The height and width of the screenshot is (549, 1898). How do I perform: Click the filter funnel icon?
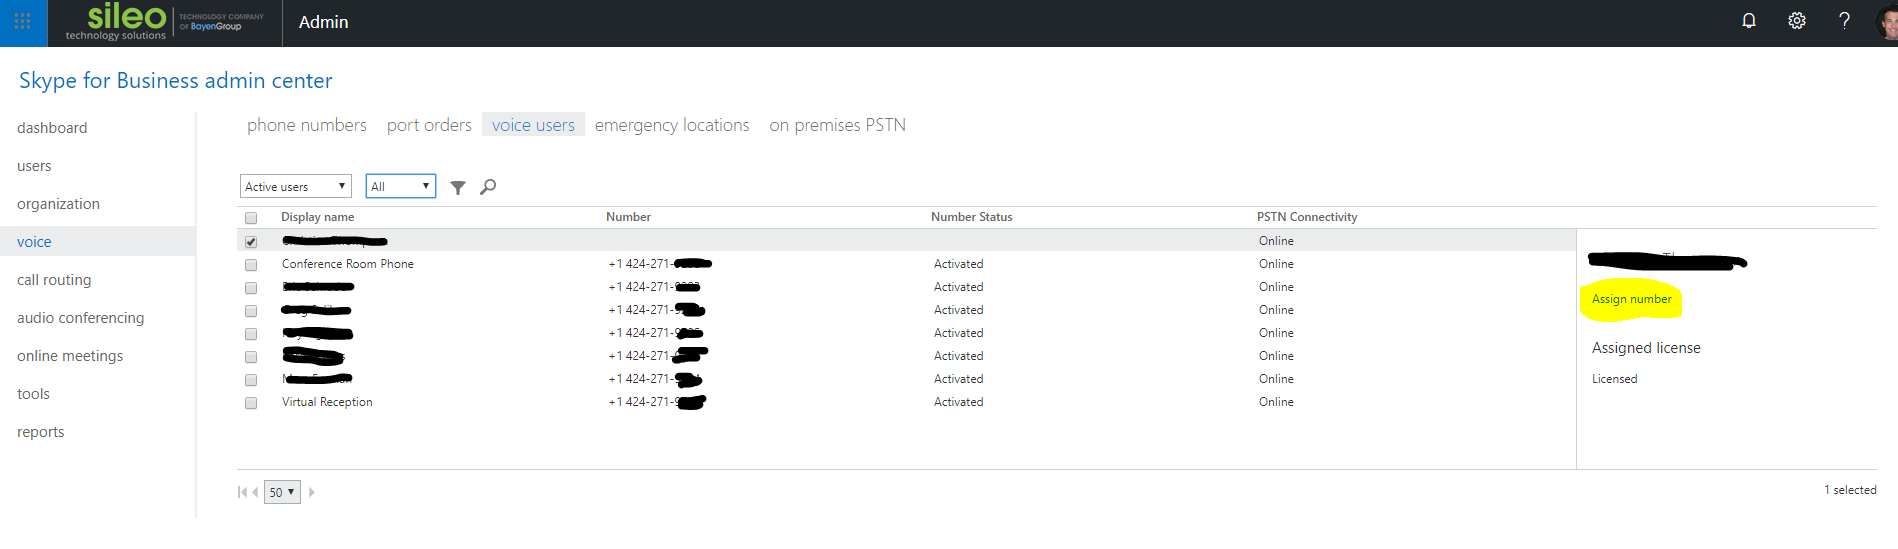(458, 187)
